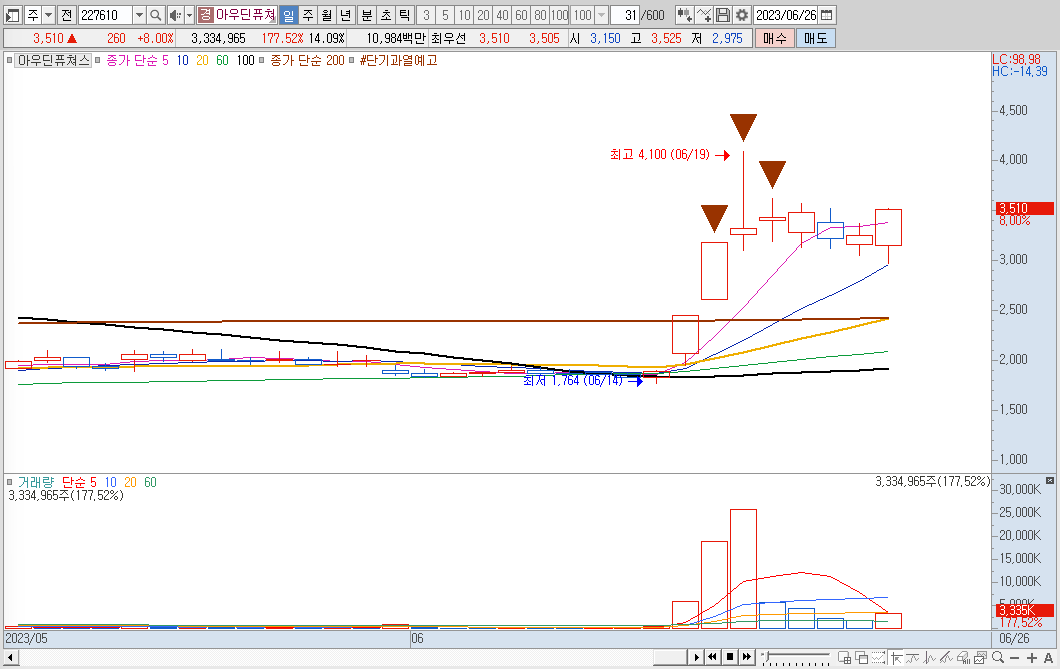1060x669 pixels.
Task: Click the multi-chart grid icon
Action: [844, 658]
